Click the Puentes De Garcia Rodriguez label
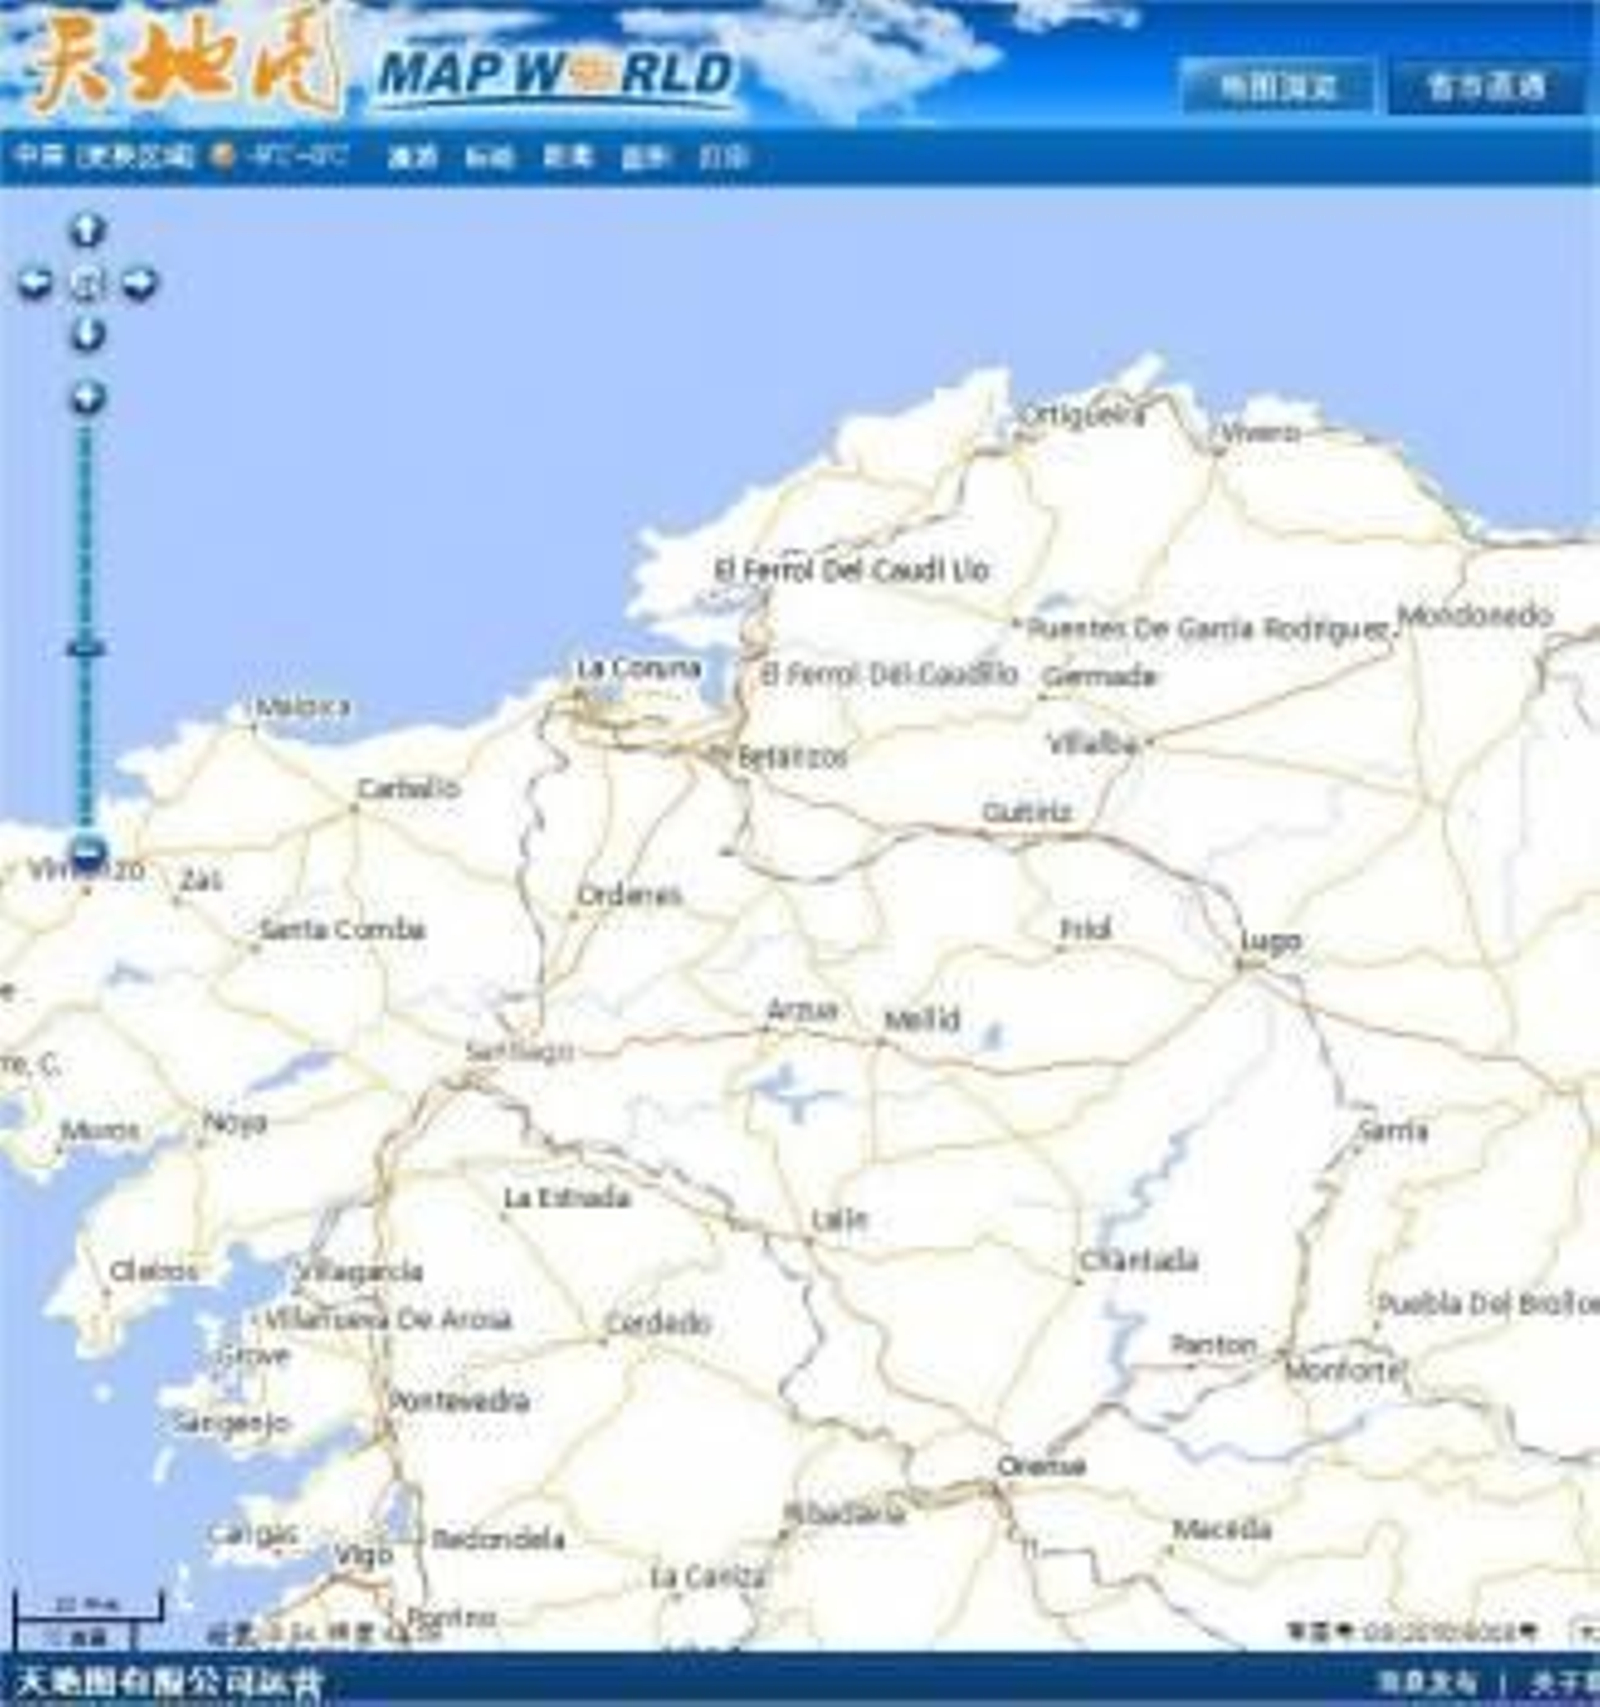1600x1707 pixels. click(1208, 629)
